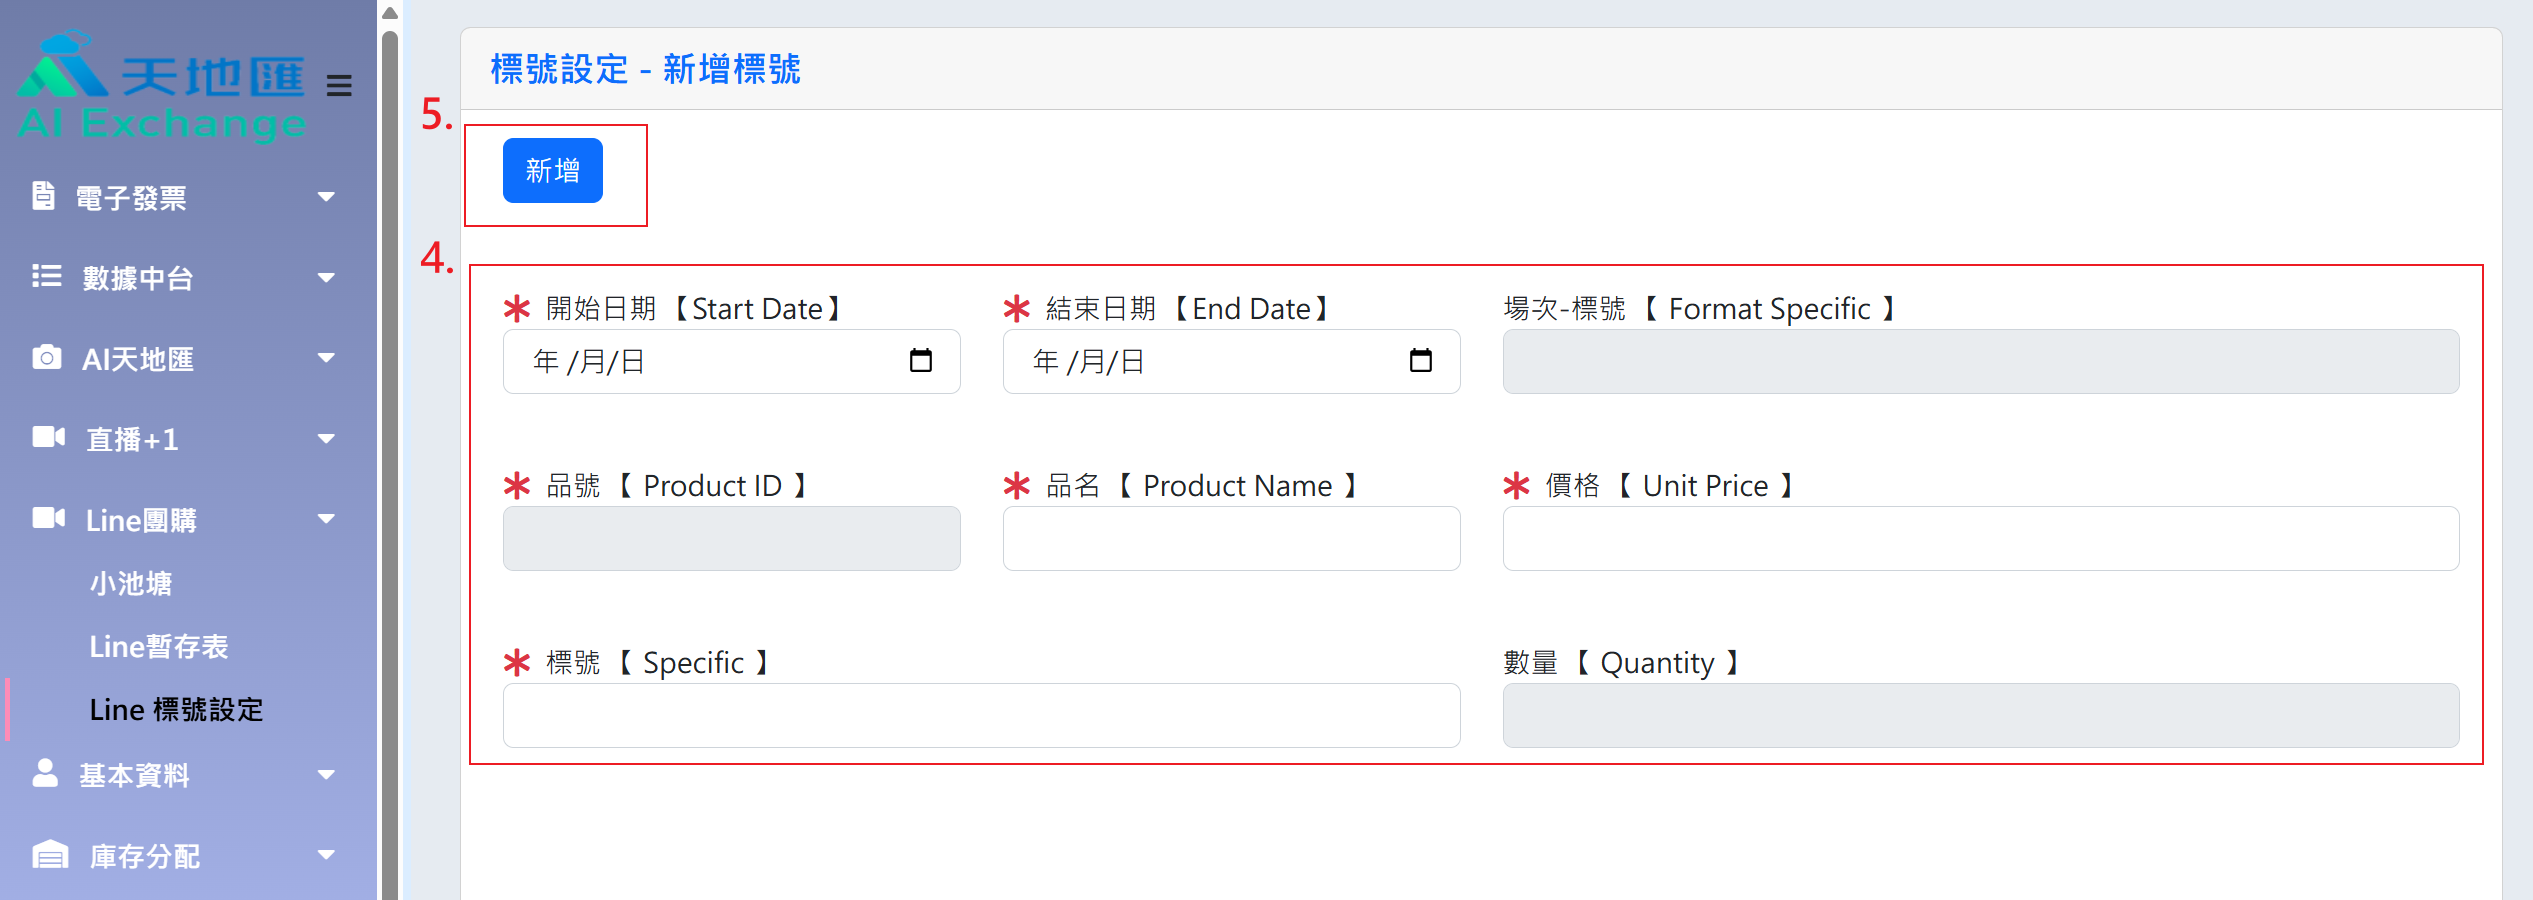2533x900 pixels.
Task: Click the 基本資料 user icon in sidebar
Action: pos(45,773)
